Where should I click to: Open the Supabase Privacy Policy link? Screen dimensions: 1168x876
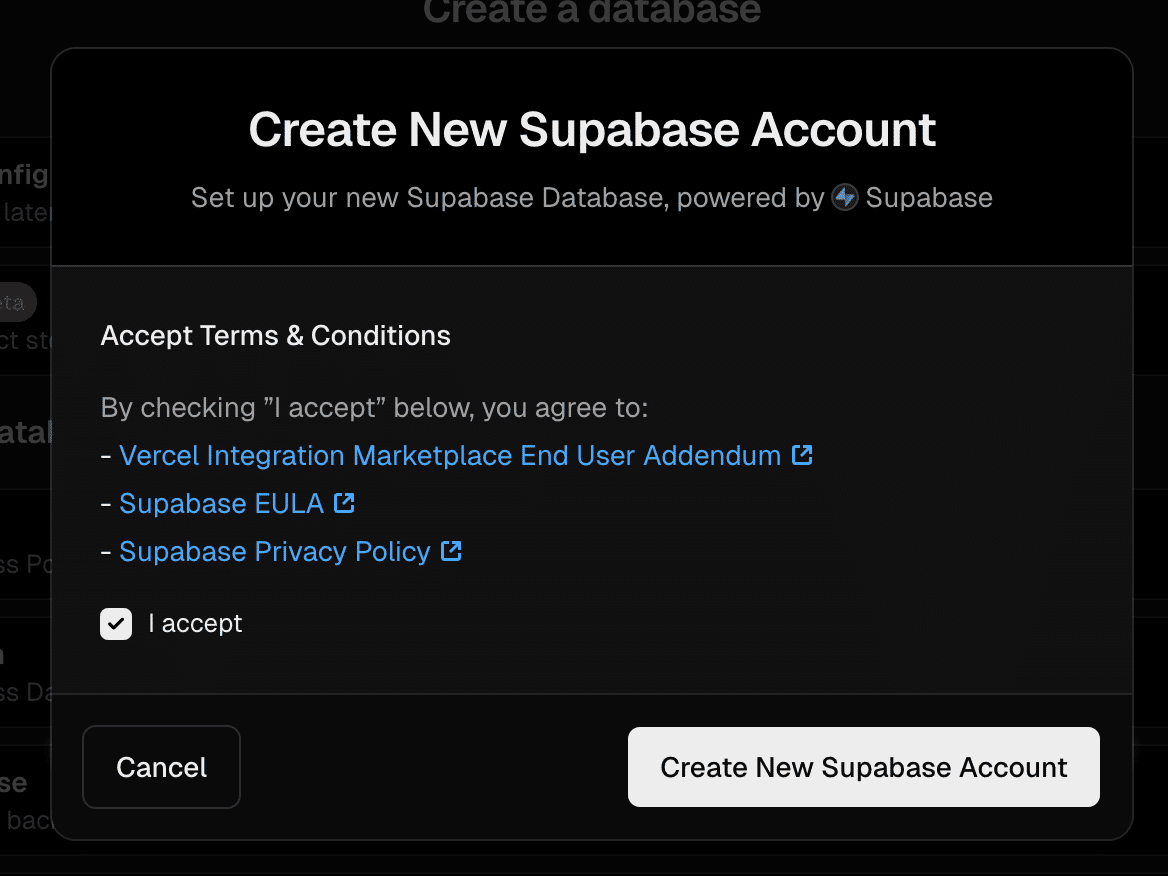[x=274, y=552]
